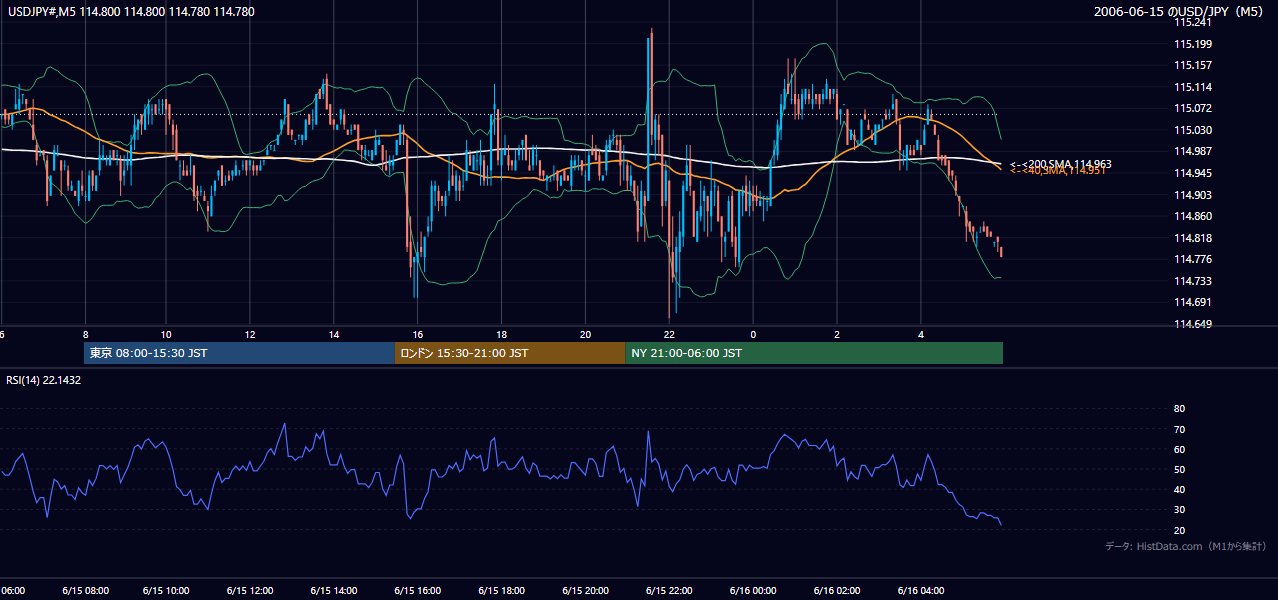Viewport: 1278px width, 600px height.
Task: Click the '2006-06-15 のUSD/JPY (M5)' heading
Action: click(1180, 12)
